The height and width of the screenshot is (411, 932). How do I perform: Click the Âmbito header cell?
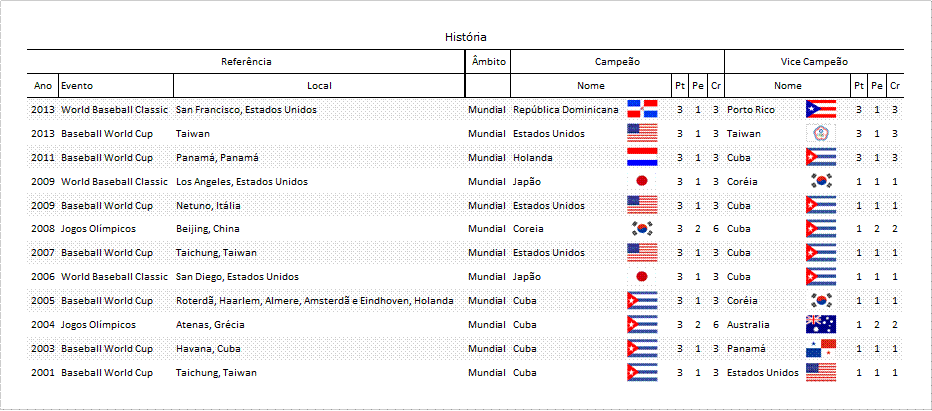coord(488,61)
